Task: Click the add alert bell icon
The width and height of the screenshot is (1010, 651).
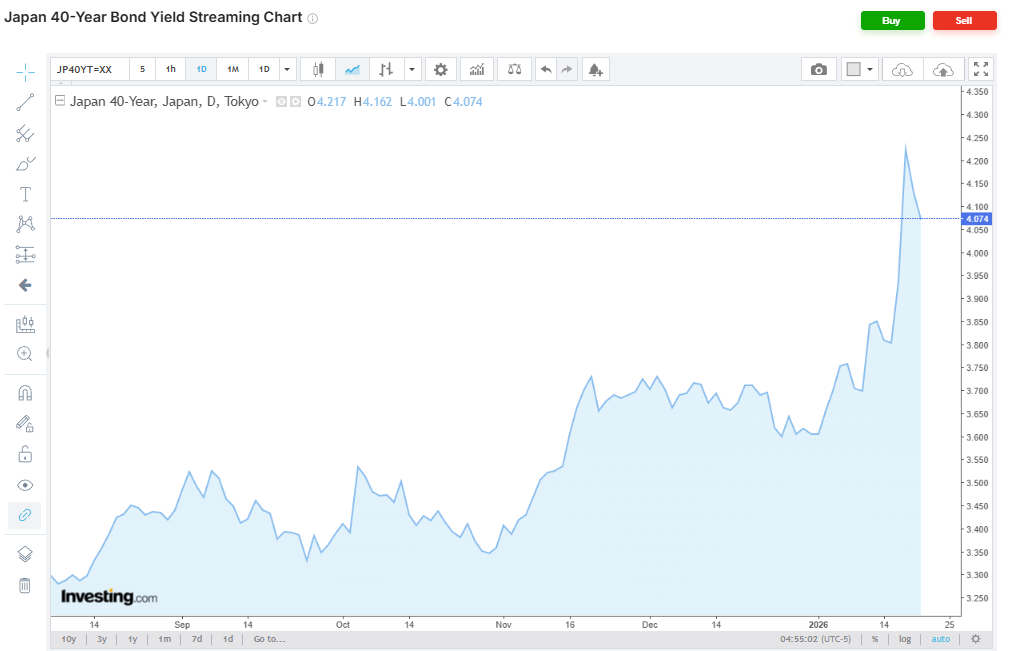Action: (595, 69)
